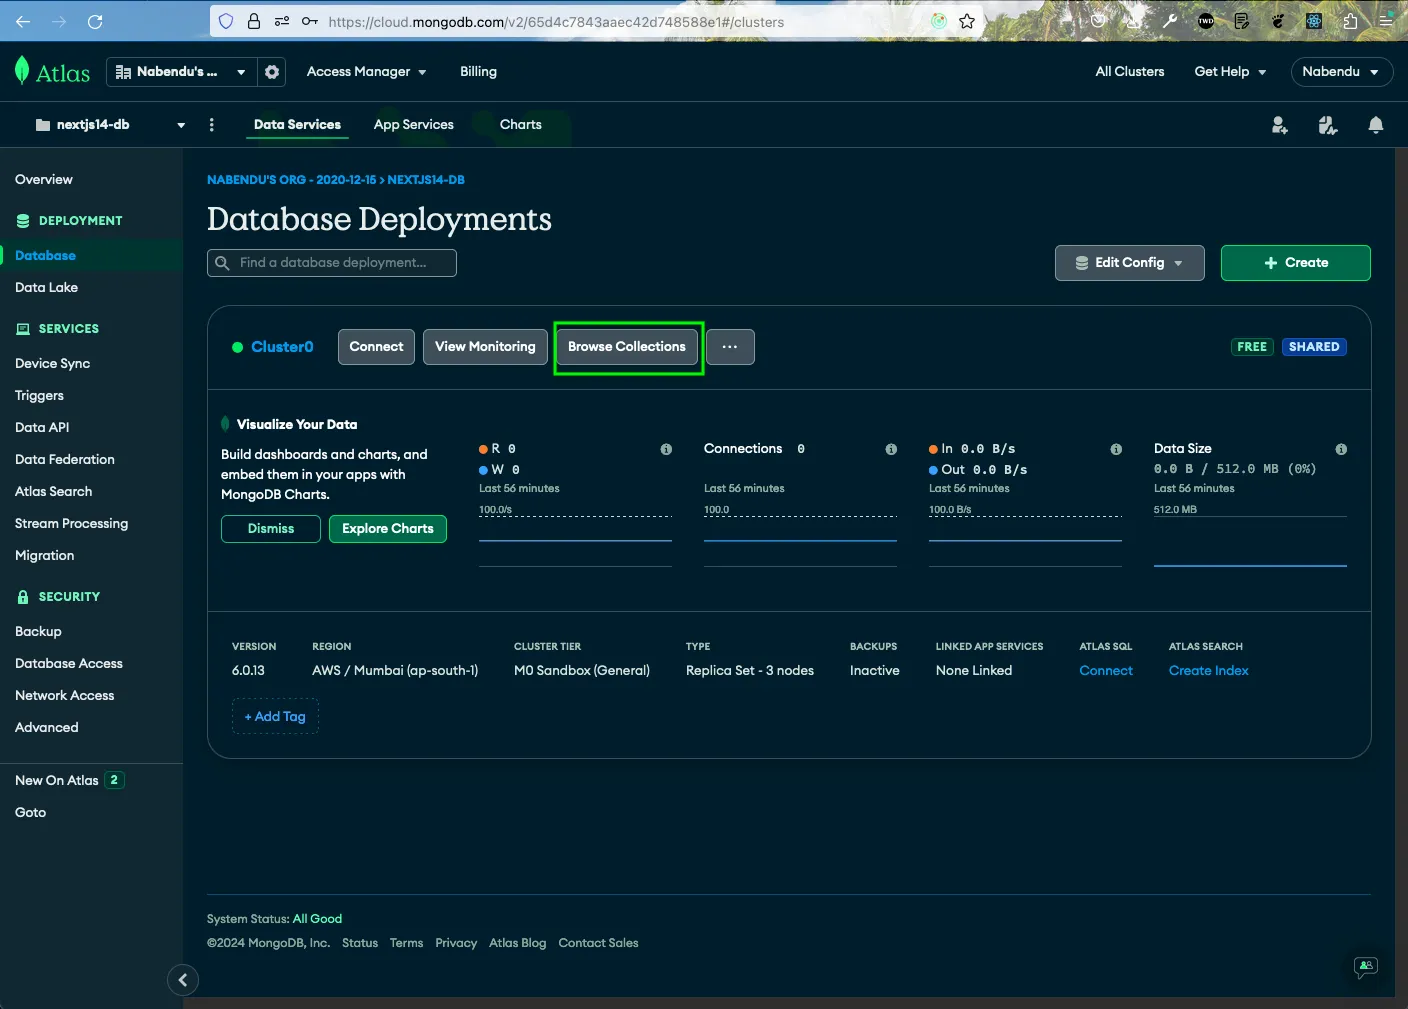This screenshot has height=1009, width=1408.
Task: Open the browser extensions puzzle icon
Action: (1350, 21)
